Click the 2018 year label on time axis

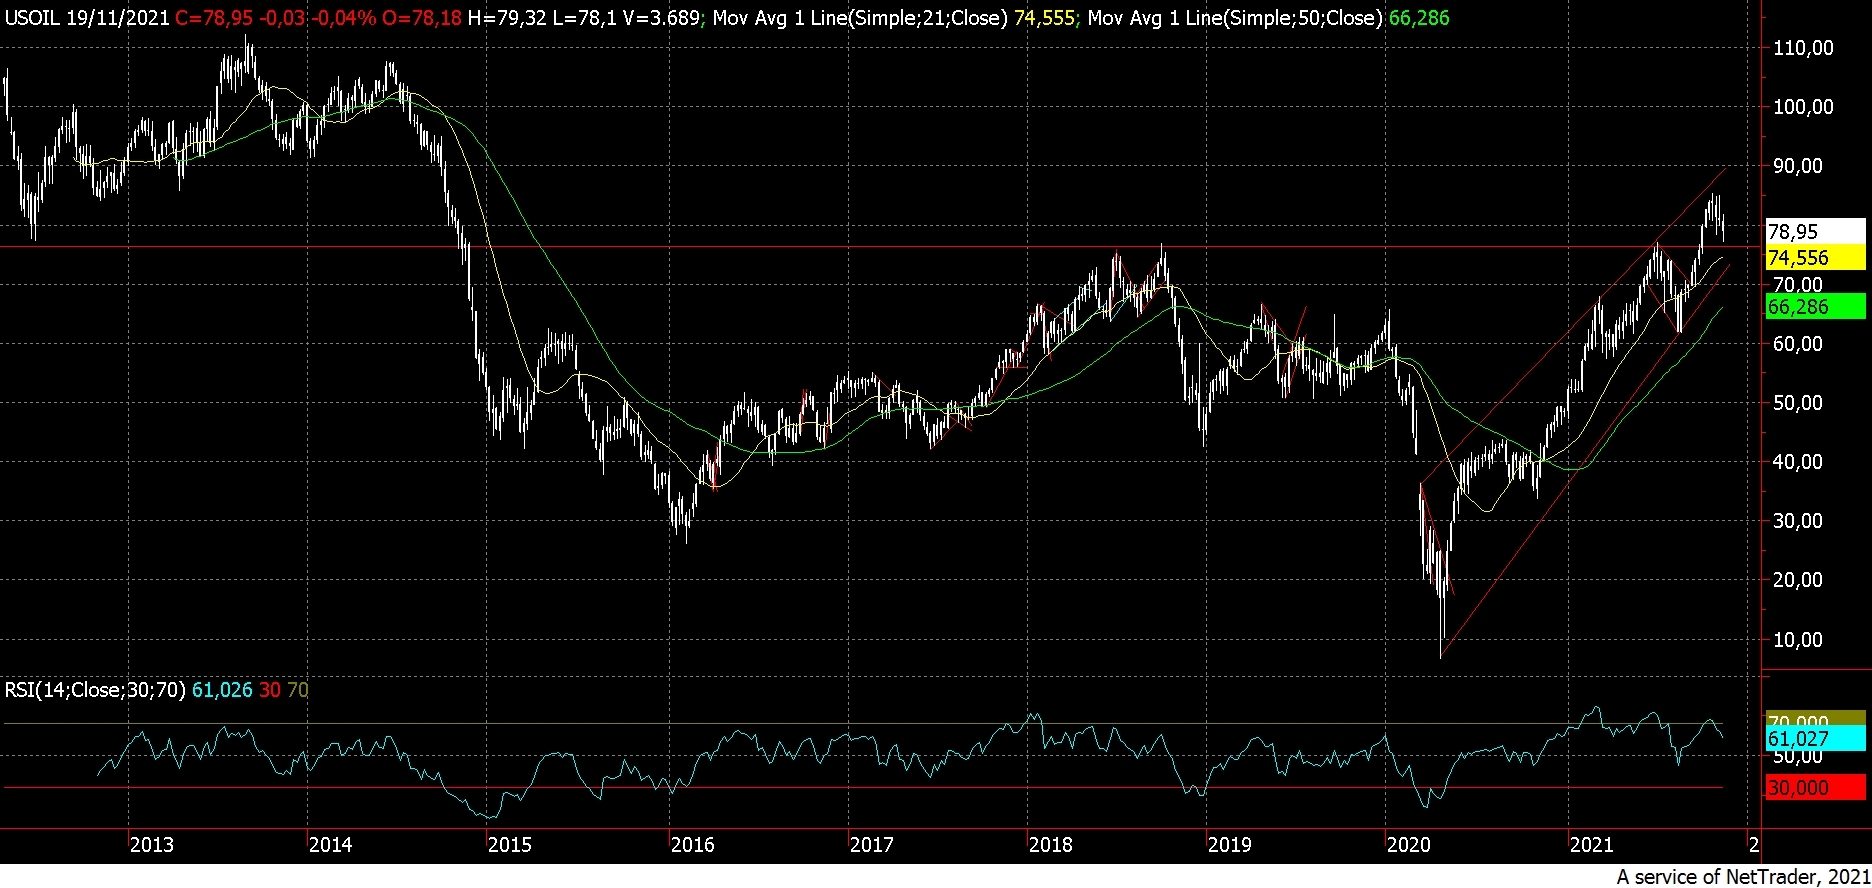(1050, 845)
